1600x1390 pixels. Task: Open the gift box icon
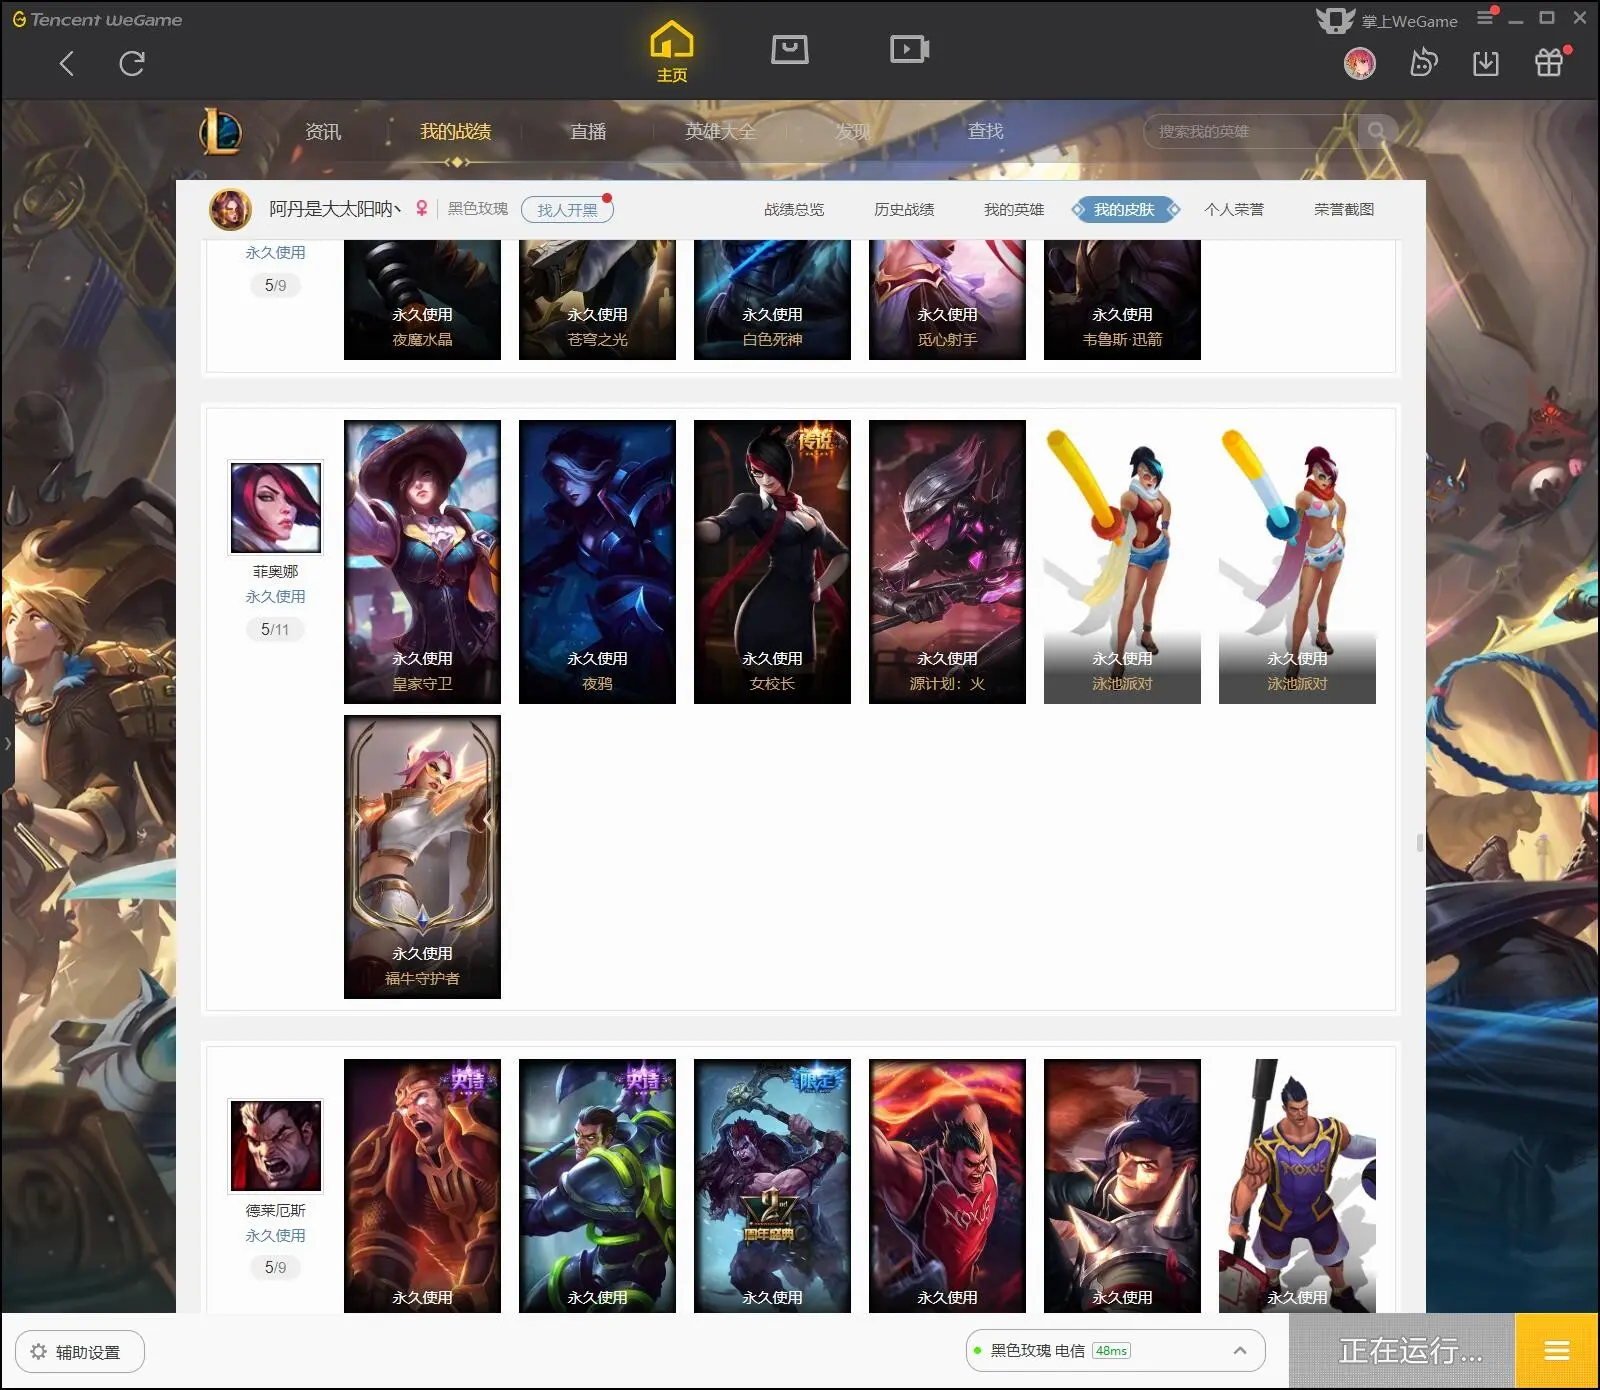(x=1549, y=63)
